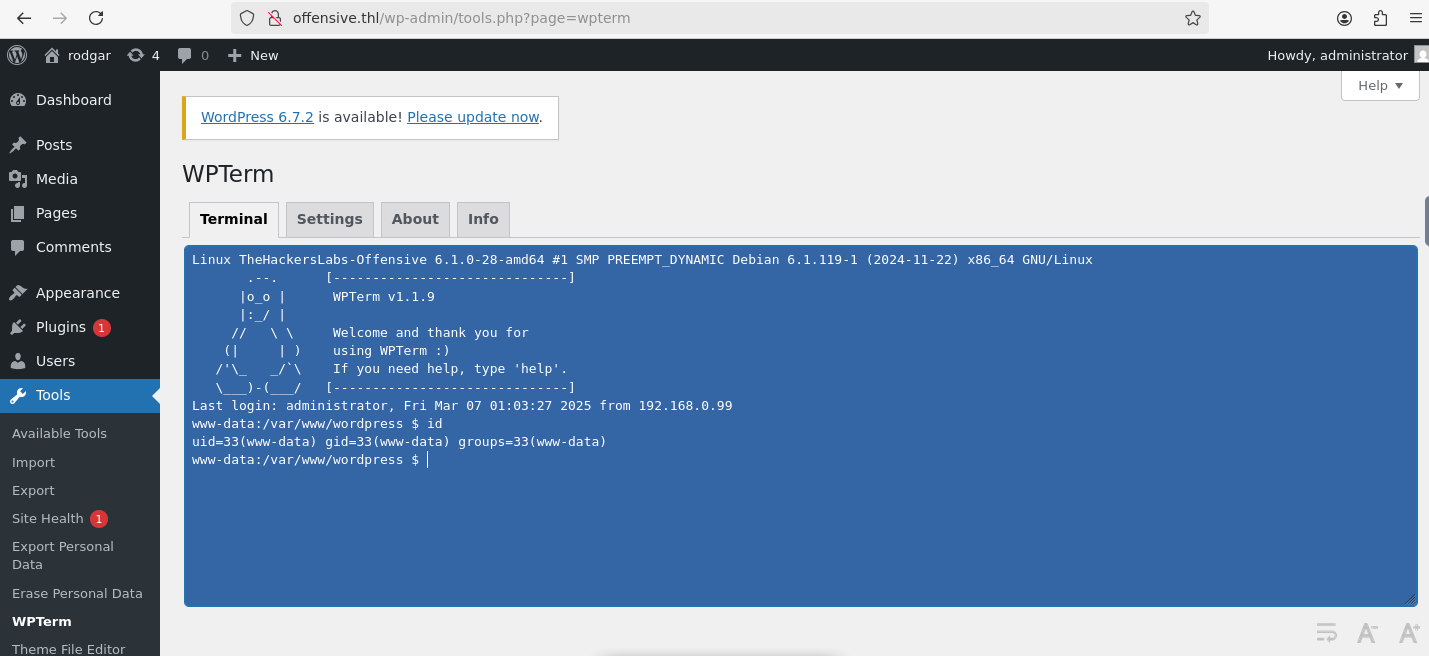
Task: Open Import submenu item
Action: (33, 462)
